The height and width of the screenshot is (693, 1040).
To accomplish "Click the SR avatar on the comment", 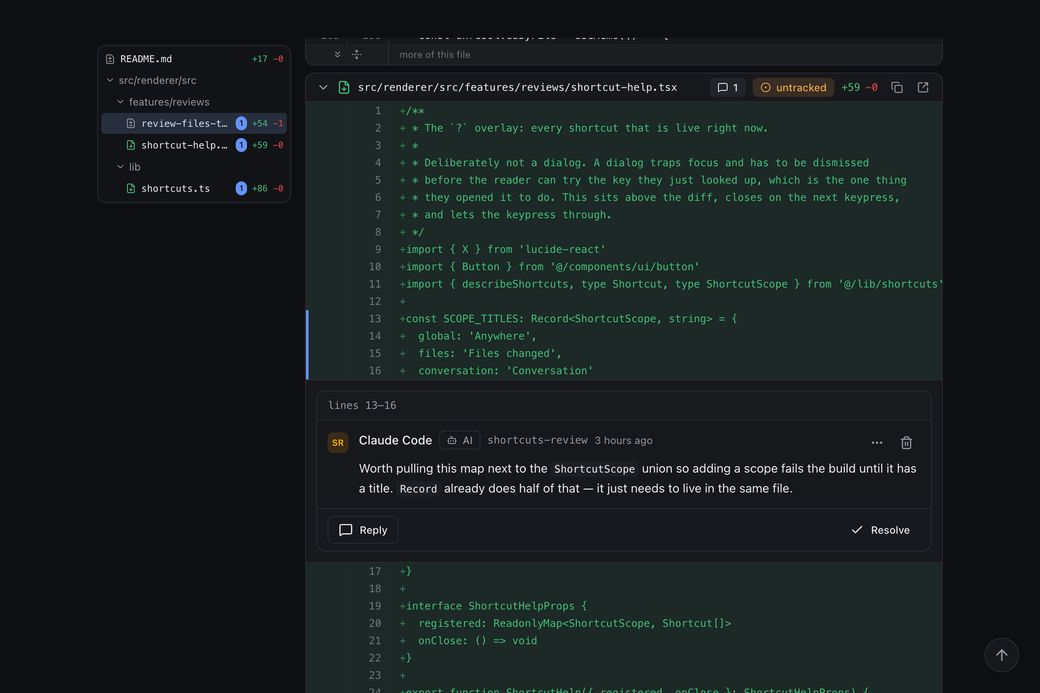I will coord(338,442).
